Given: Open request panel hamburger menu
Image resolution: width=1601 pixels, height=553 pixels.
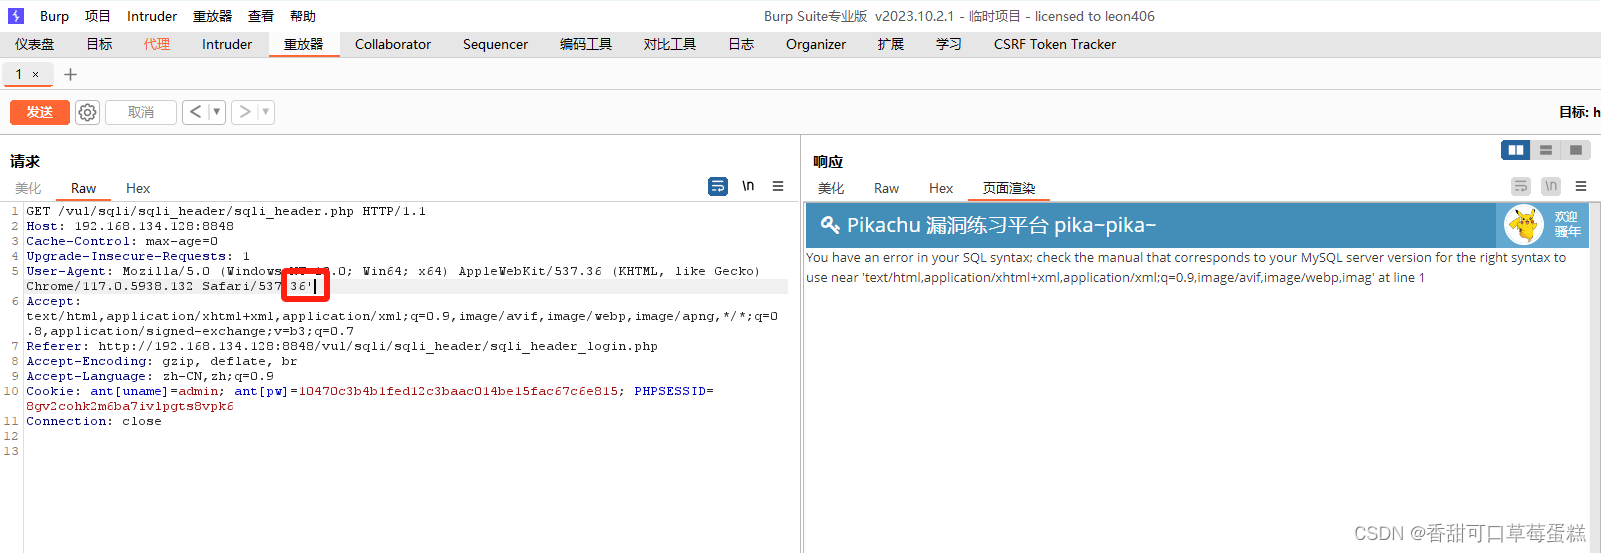Looking at the screenshot, I should (x=778, y=186).
